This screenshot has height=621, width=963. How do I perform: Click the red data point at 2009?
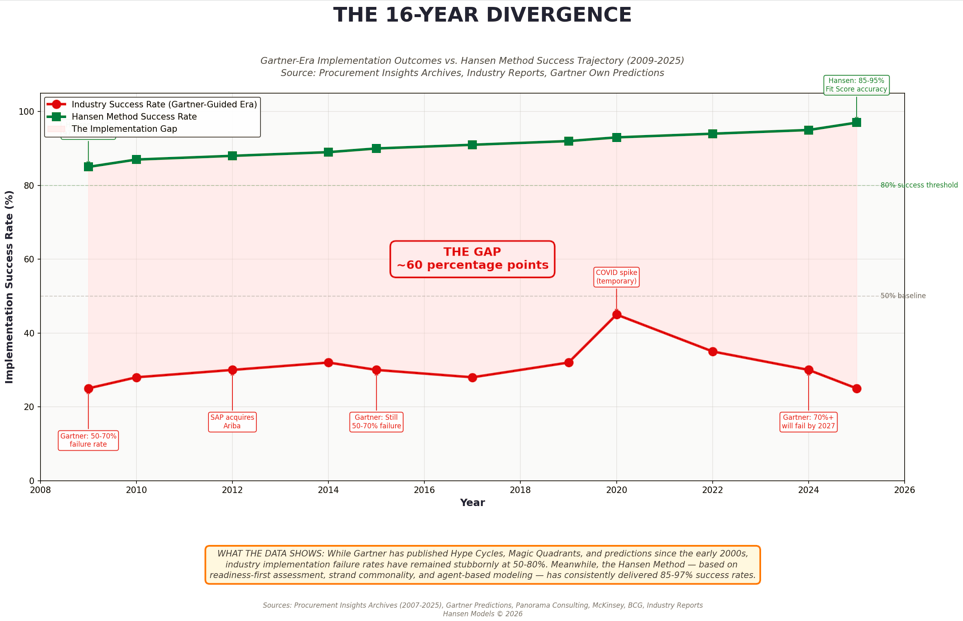pos(88,389)
